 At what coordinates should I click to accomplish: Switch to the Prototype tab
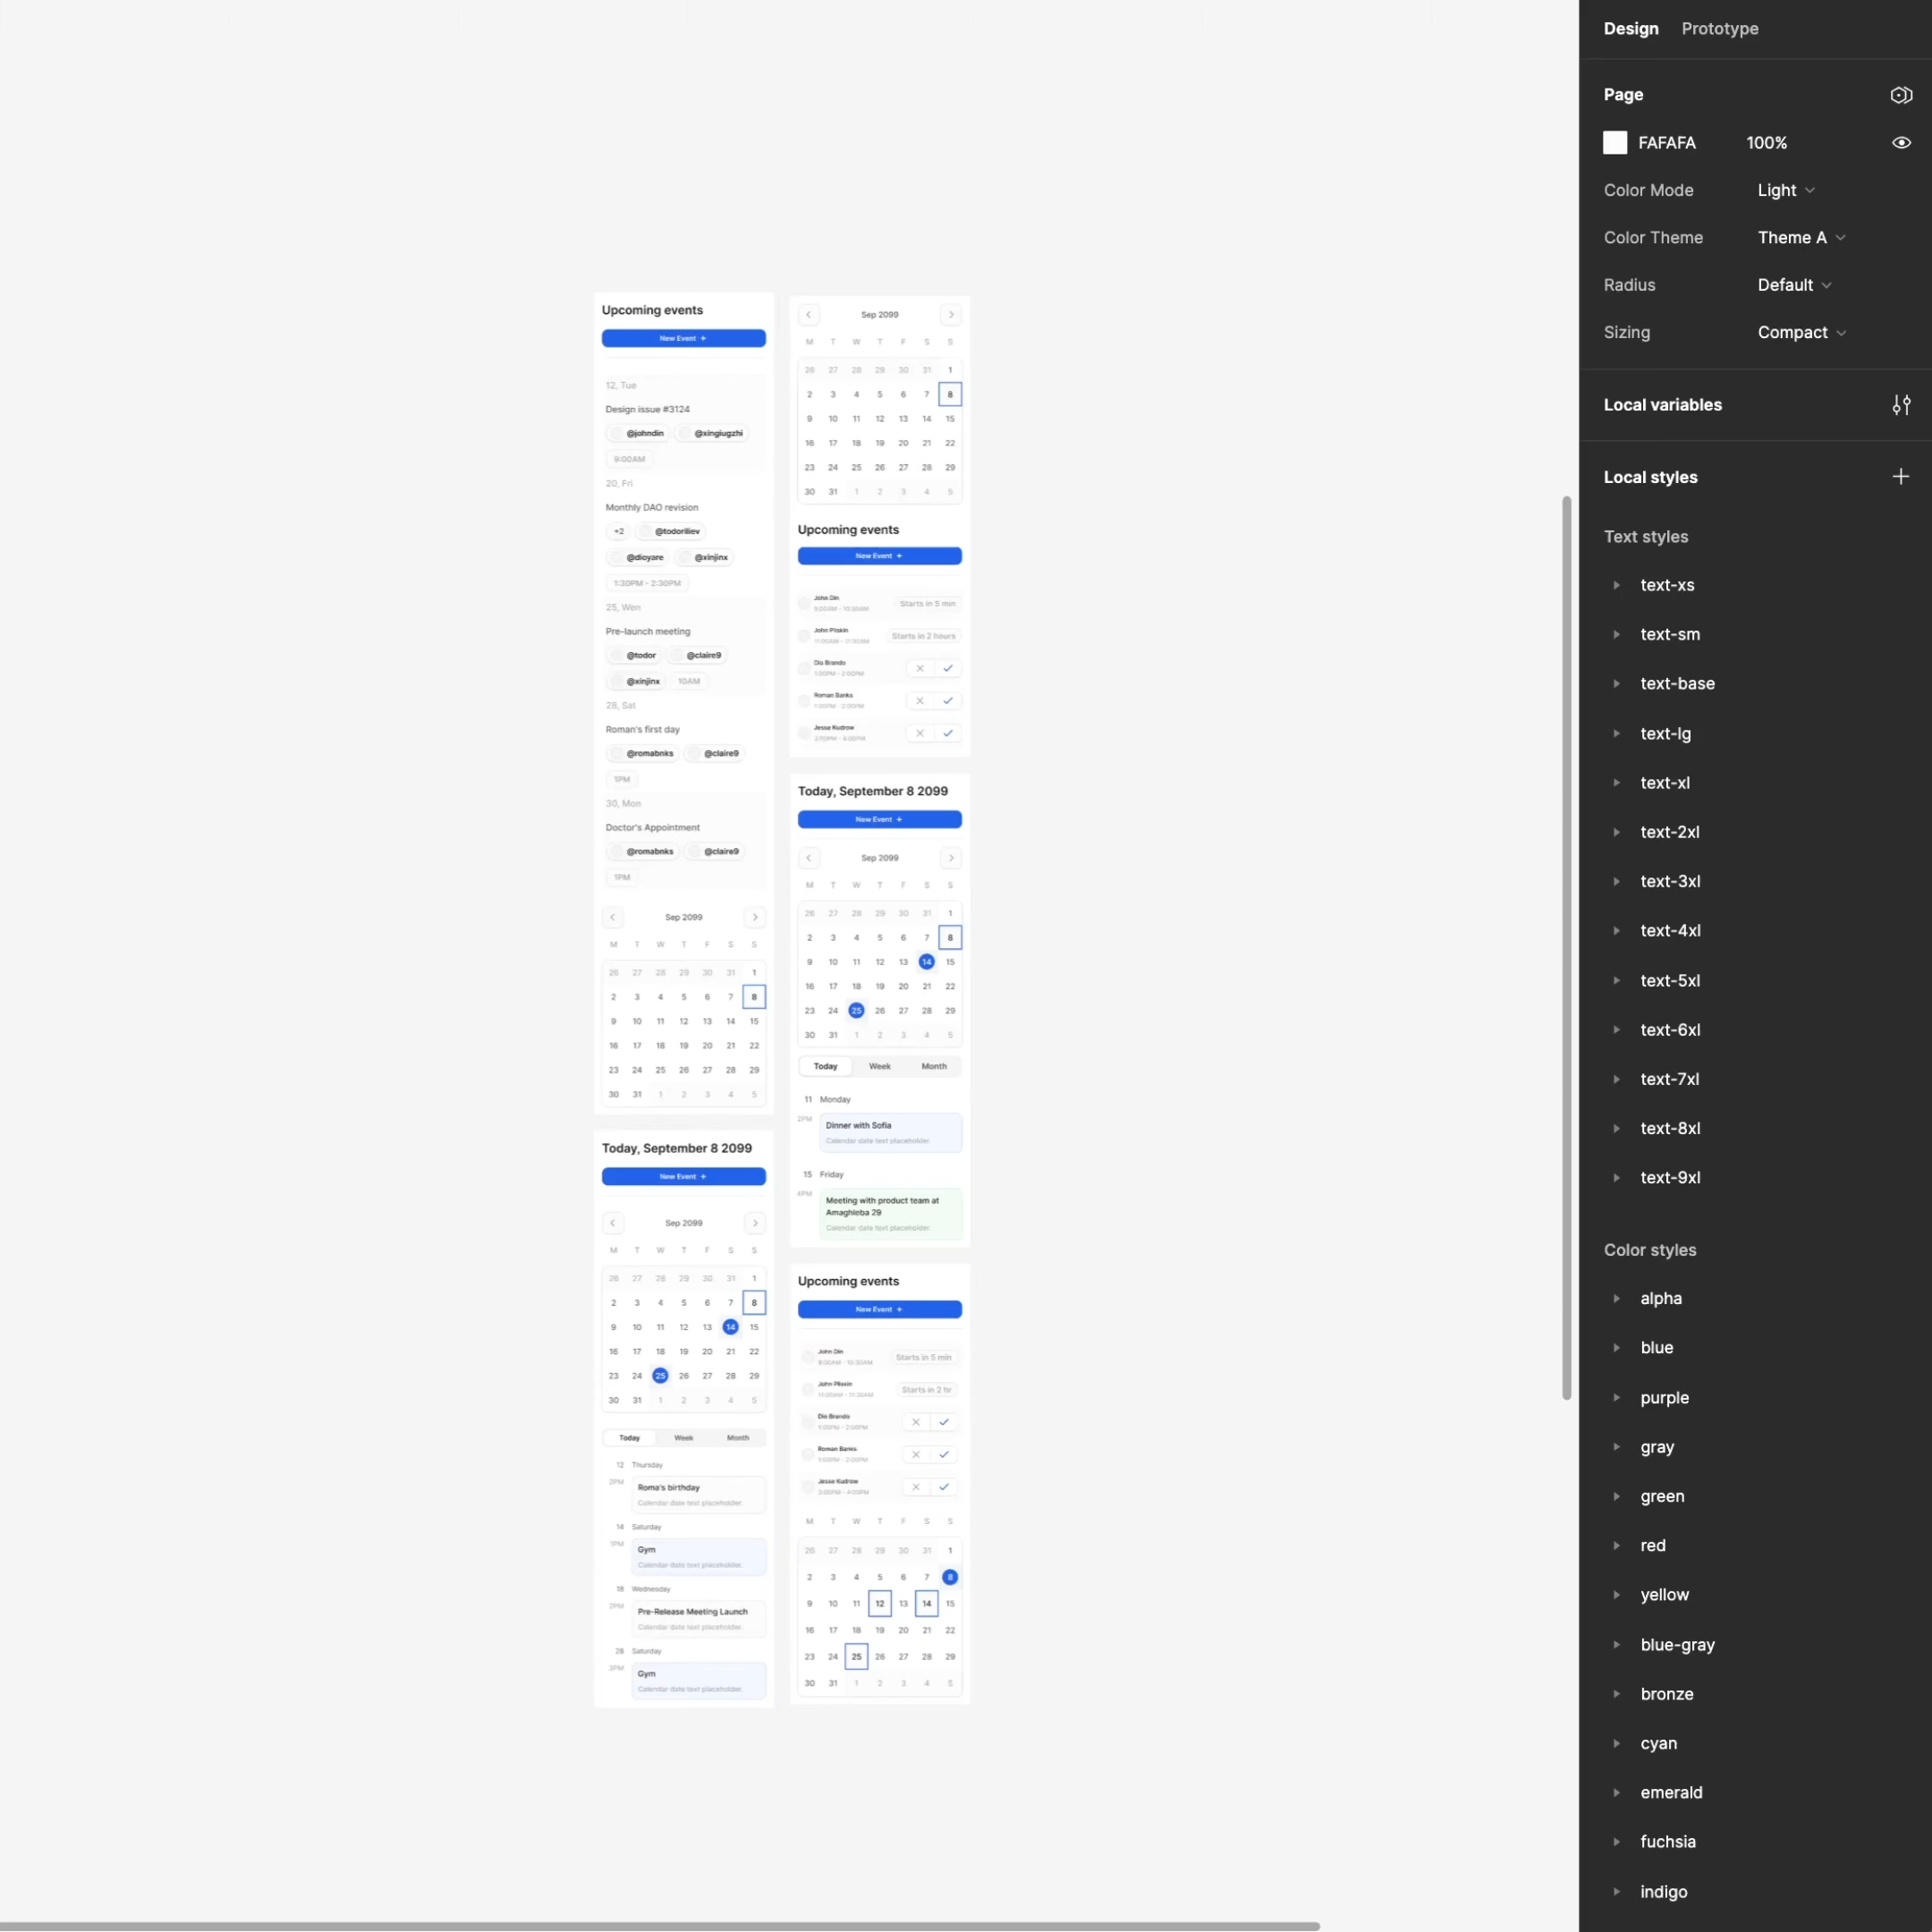(1719, 28)
